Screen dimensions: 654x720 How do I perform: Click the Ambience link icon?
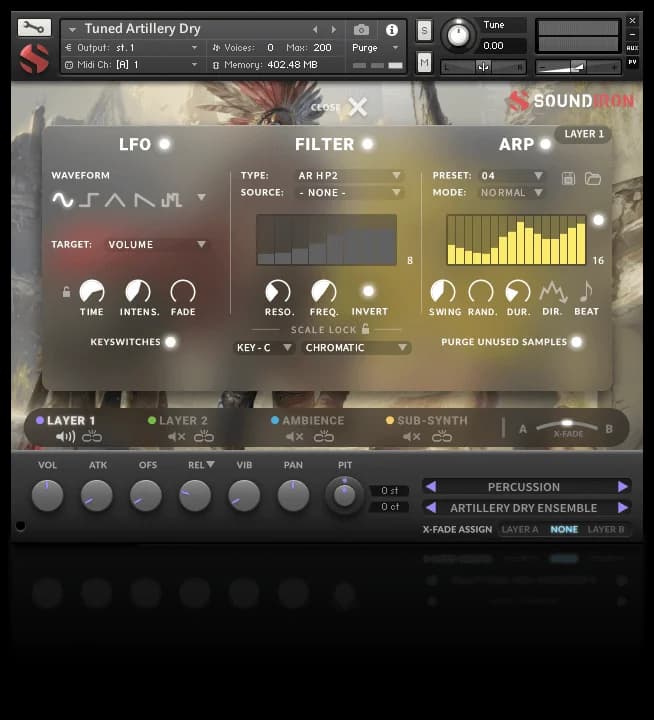(x=324, y=436)
